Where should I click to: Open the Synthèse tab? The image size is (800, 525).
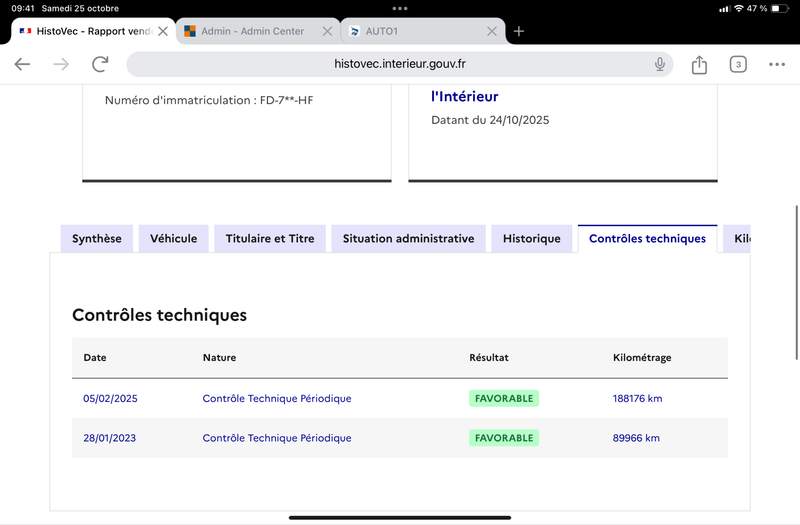(97, 239)
